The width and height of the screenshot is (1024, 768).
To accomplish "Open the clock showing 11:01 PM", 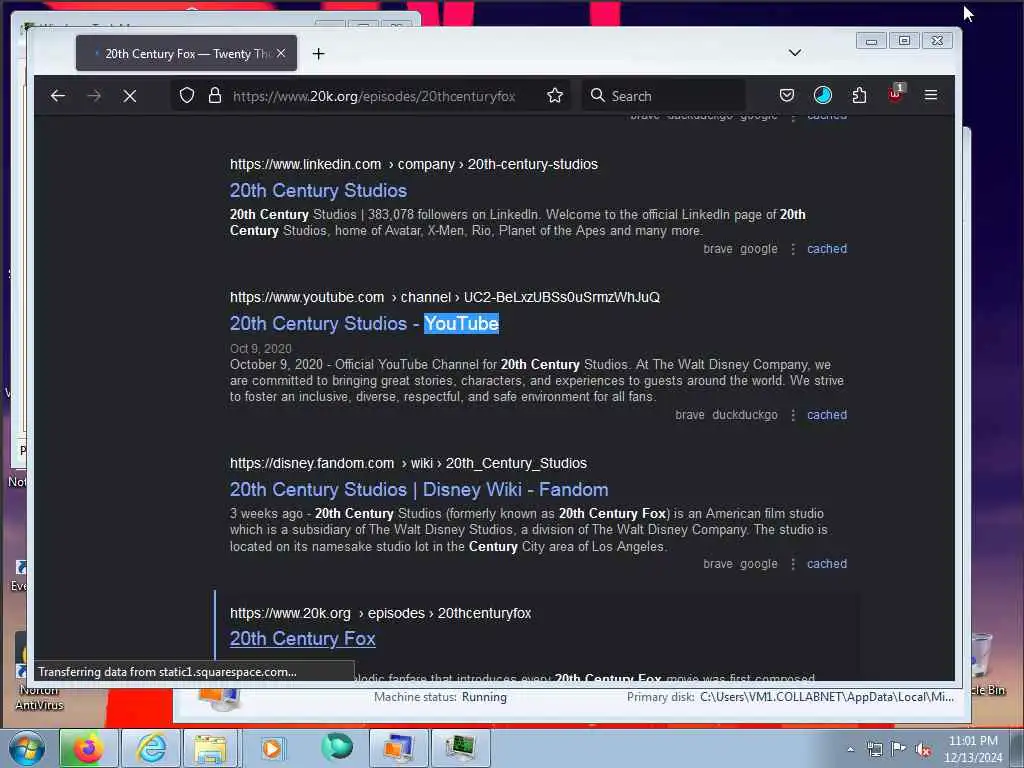I will click(x=973, y=749).
